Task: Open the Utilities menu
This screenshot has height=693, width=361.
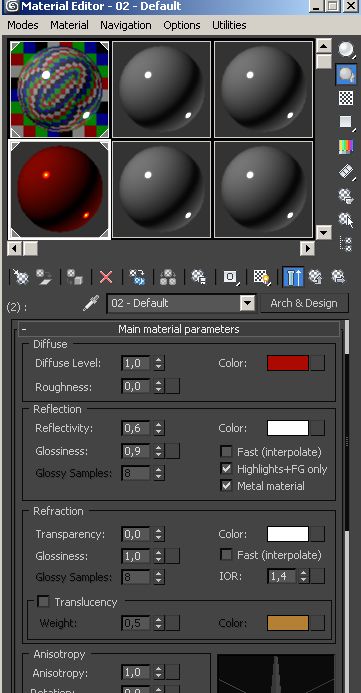Action: (229, 25)
